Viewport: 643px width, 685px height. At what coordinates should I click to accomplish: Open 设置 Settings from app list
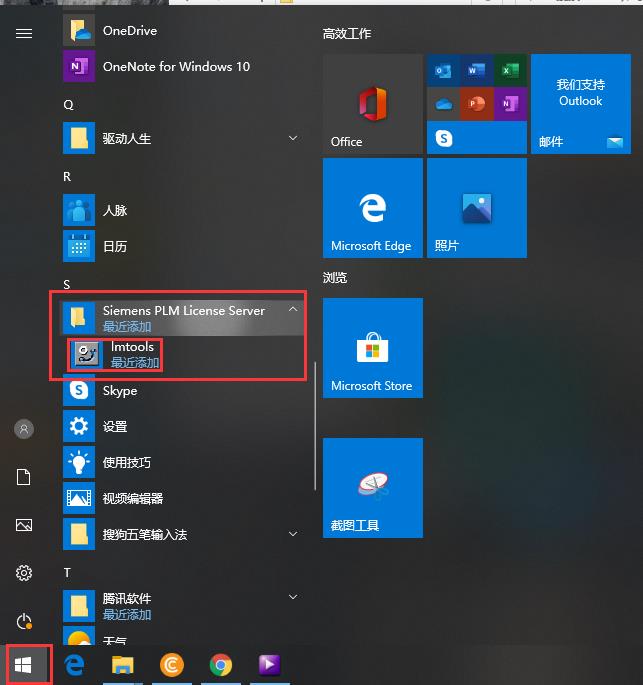tap(183, 426)
